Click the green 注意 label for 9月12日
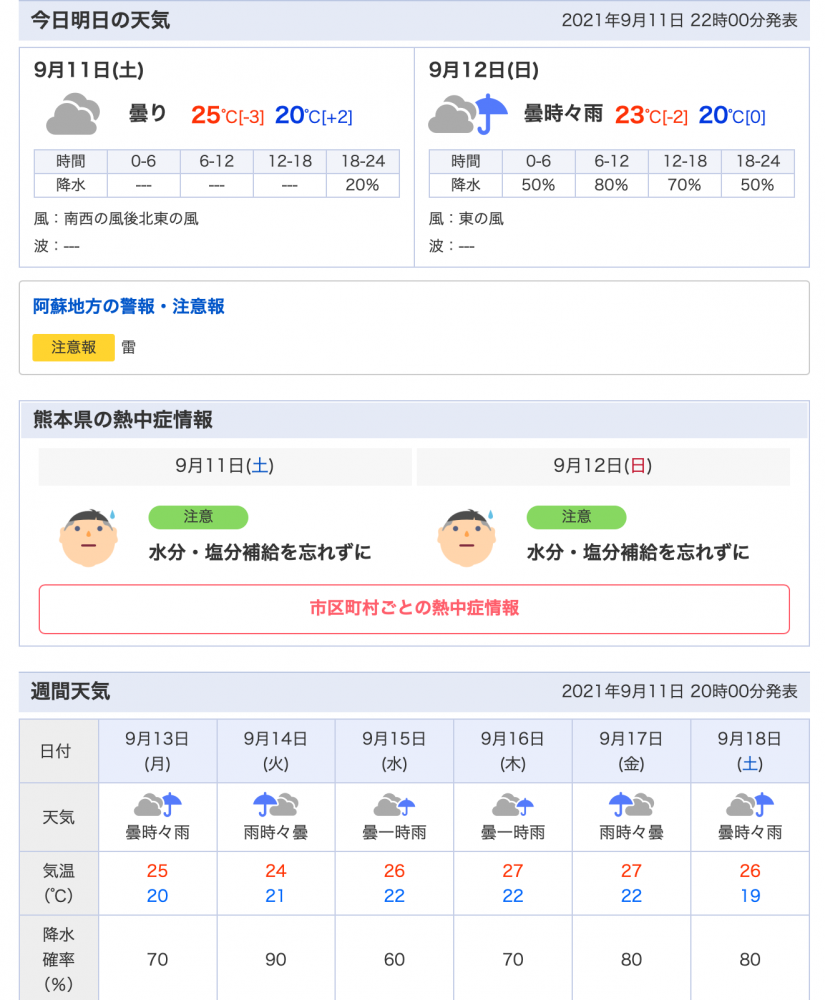 [x=576, y=517]
